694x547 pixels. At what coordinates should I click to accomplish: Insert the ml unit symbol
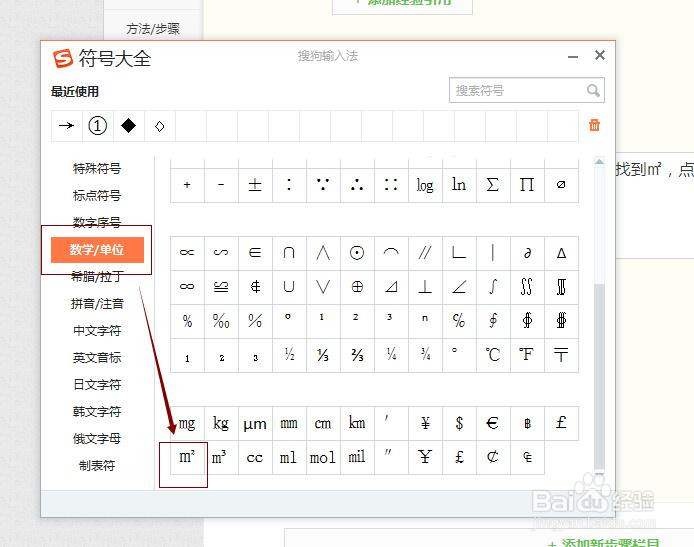click(289, 457)
